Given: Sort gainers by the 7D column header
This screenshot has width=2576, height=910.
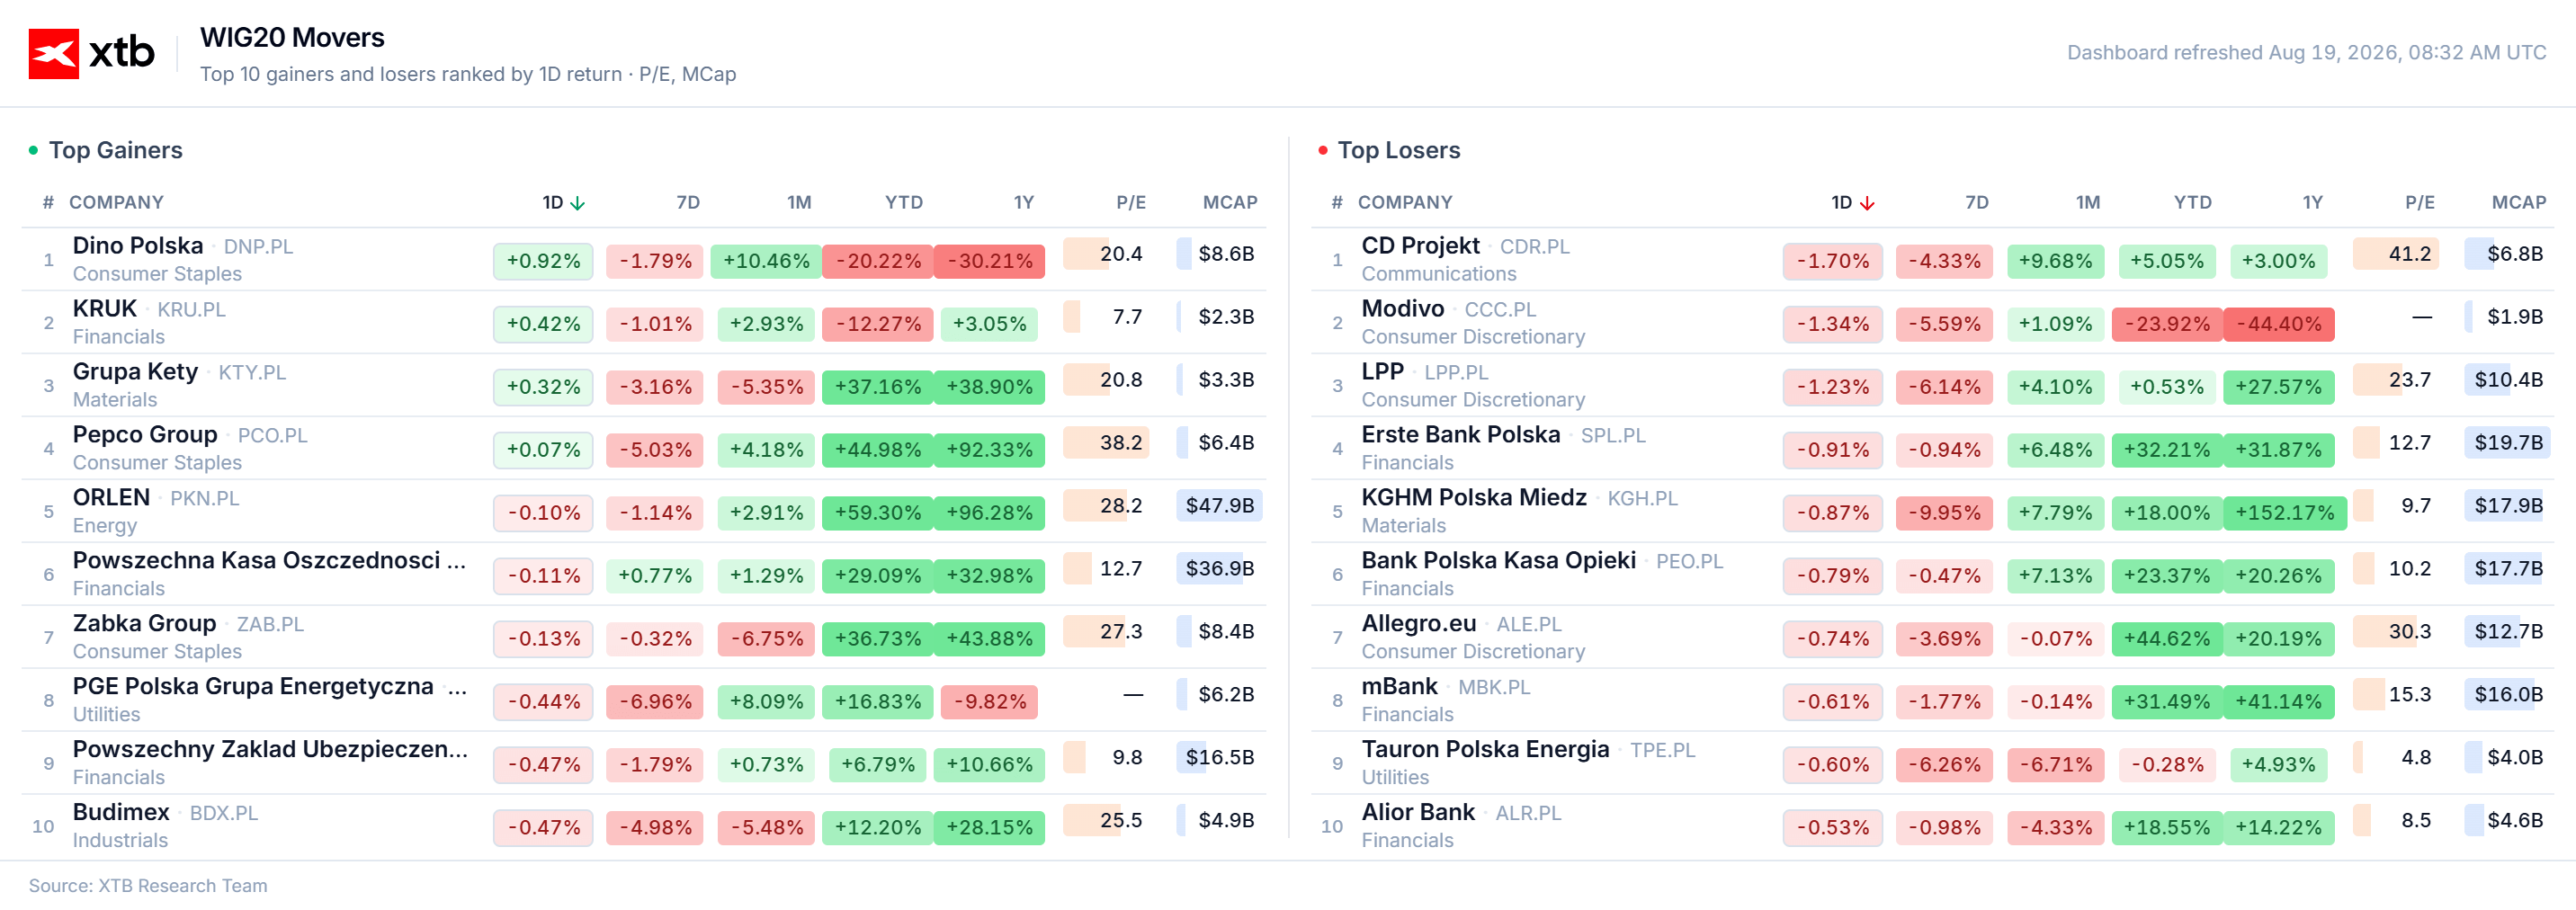Looking at the screenshot, I should (687, 203).
